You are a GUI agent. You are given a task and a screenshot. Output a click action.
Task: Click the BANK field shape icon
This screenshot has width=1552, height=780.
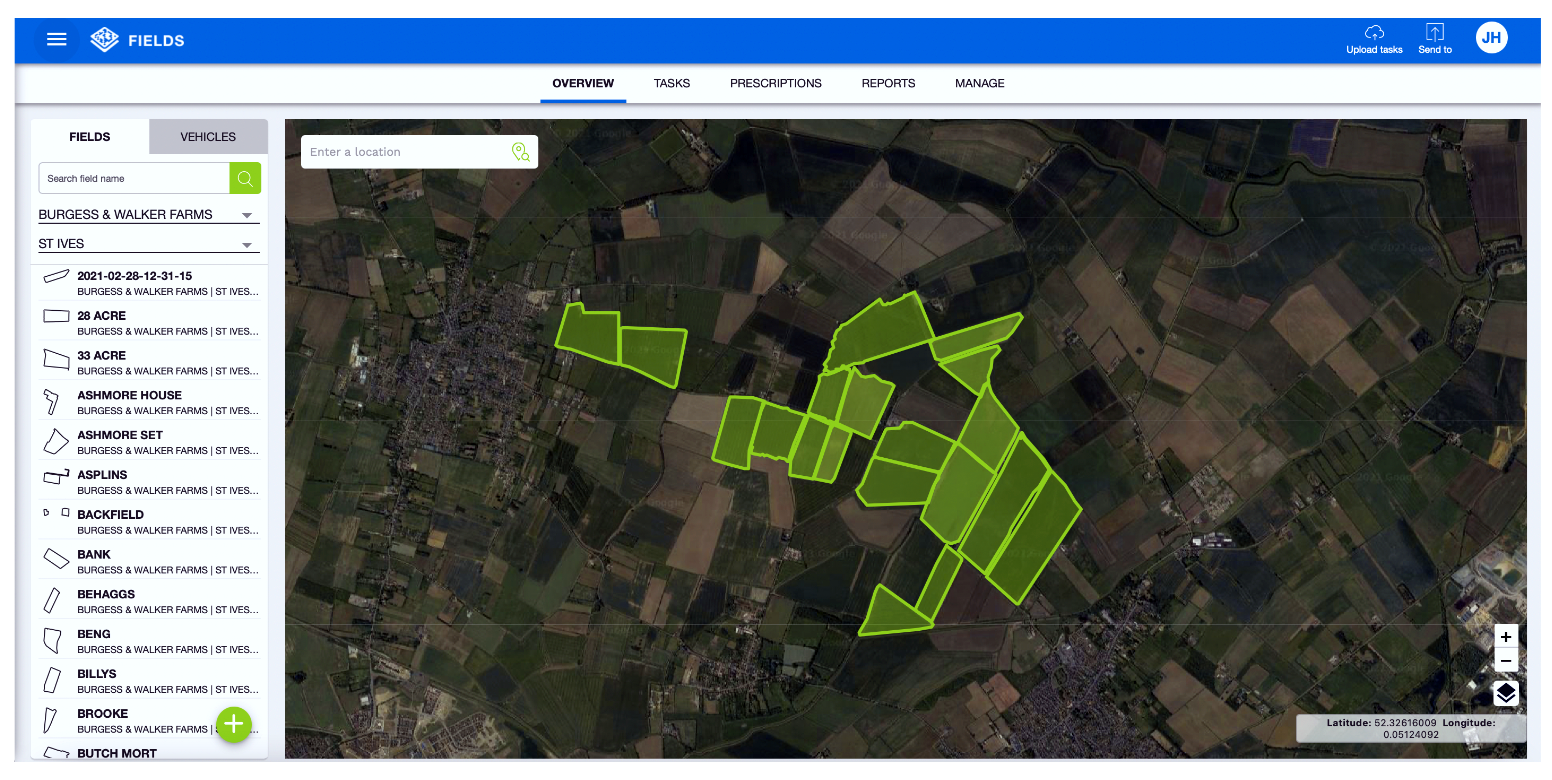(56, 558)
